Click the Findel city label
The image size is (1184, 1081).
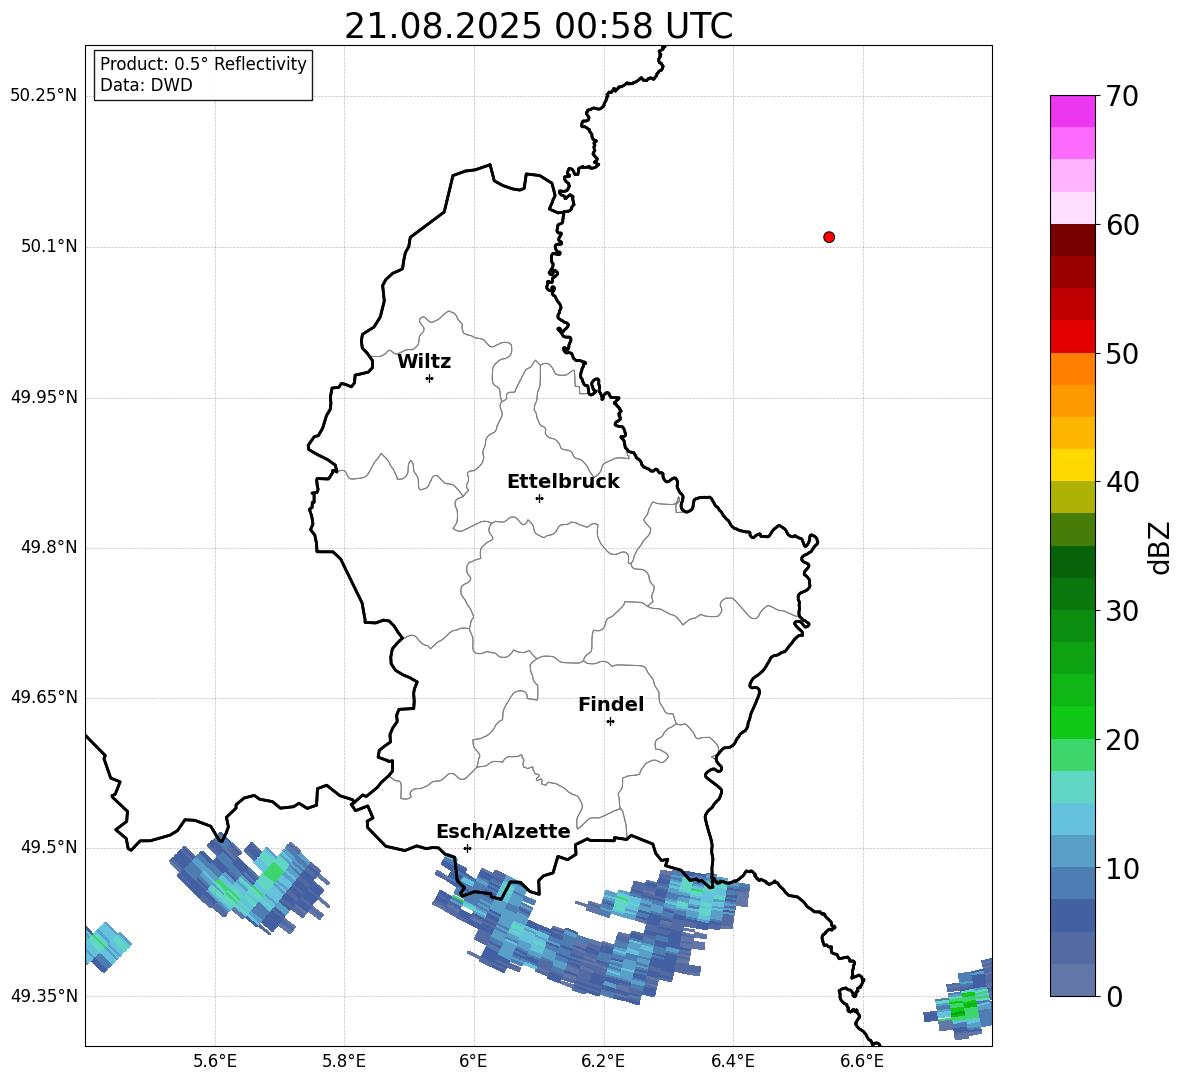point(611,704)
